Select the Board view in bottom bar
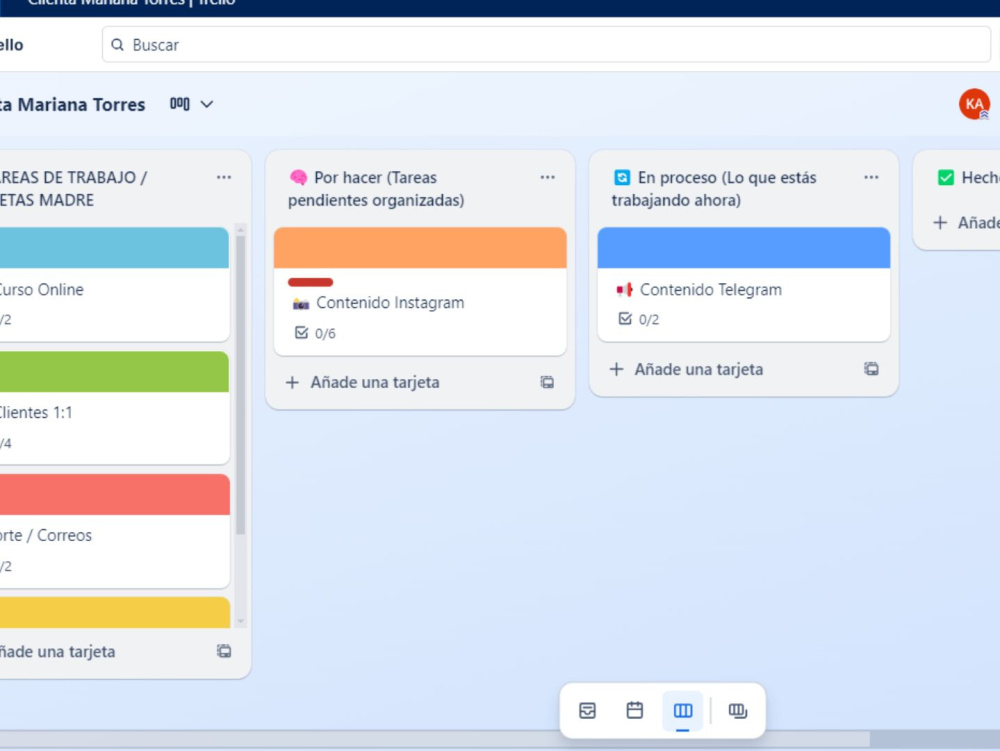This screenshot has height=751, width=1000. (x=682, y=710)
